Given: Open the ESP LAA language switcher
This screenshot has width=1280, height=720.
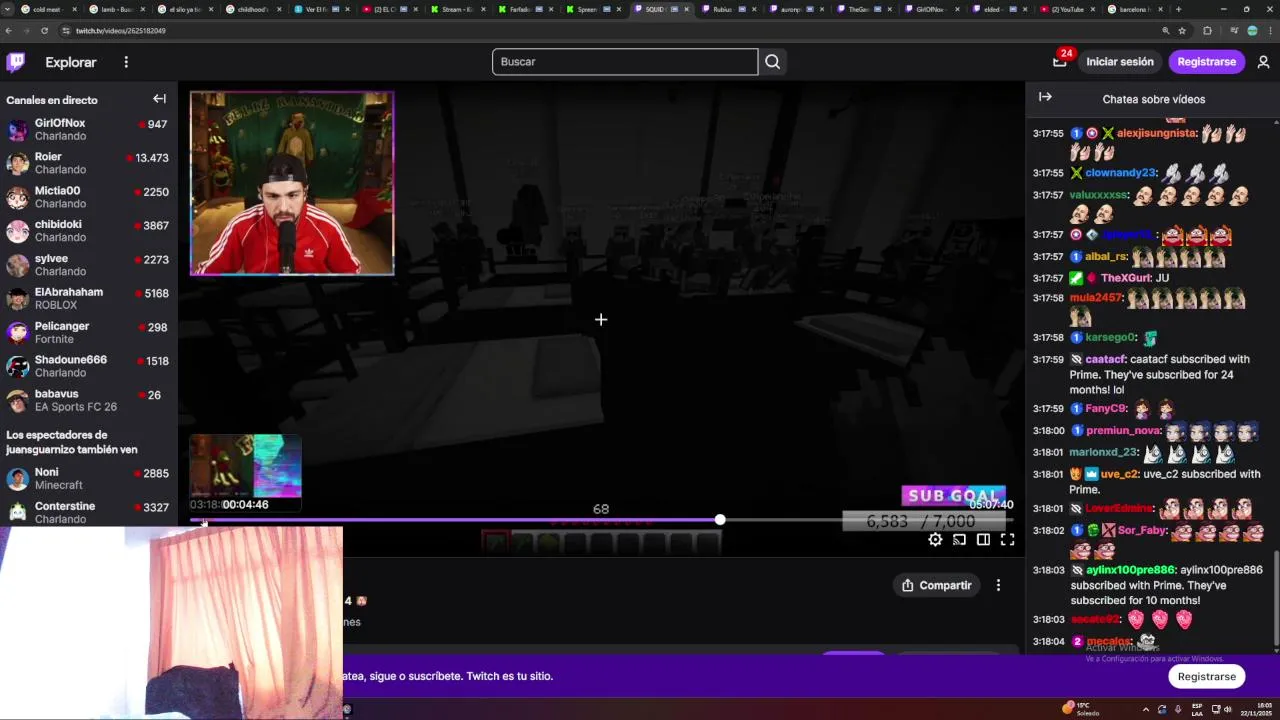Looking at the screenshot, I should click(x=1197, y=709).
